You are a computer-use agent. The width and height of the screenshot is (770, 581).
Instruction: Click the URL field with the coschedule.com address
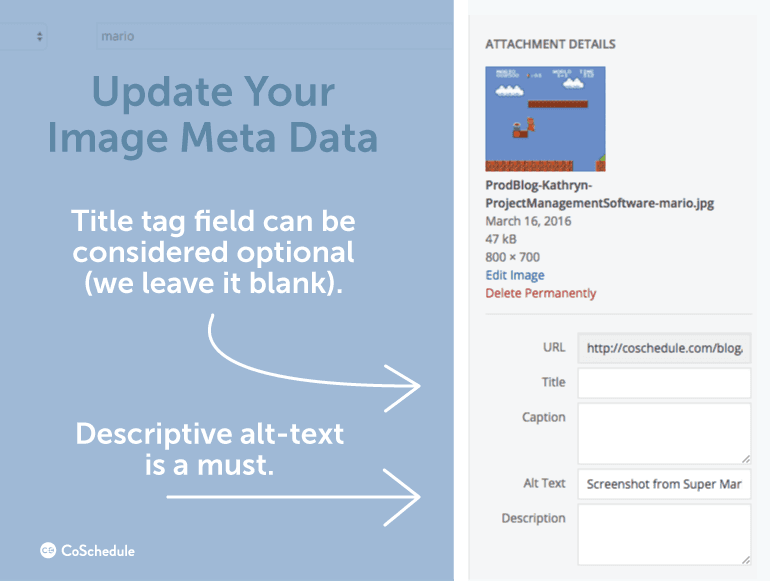[664, 348]
